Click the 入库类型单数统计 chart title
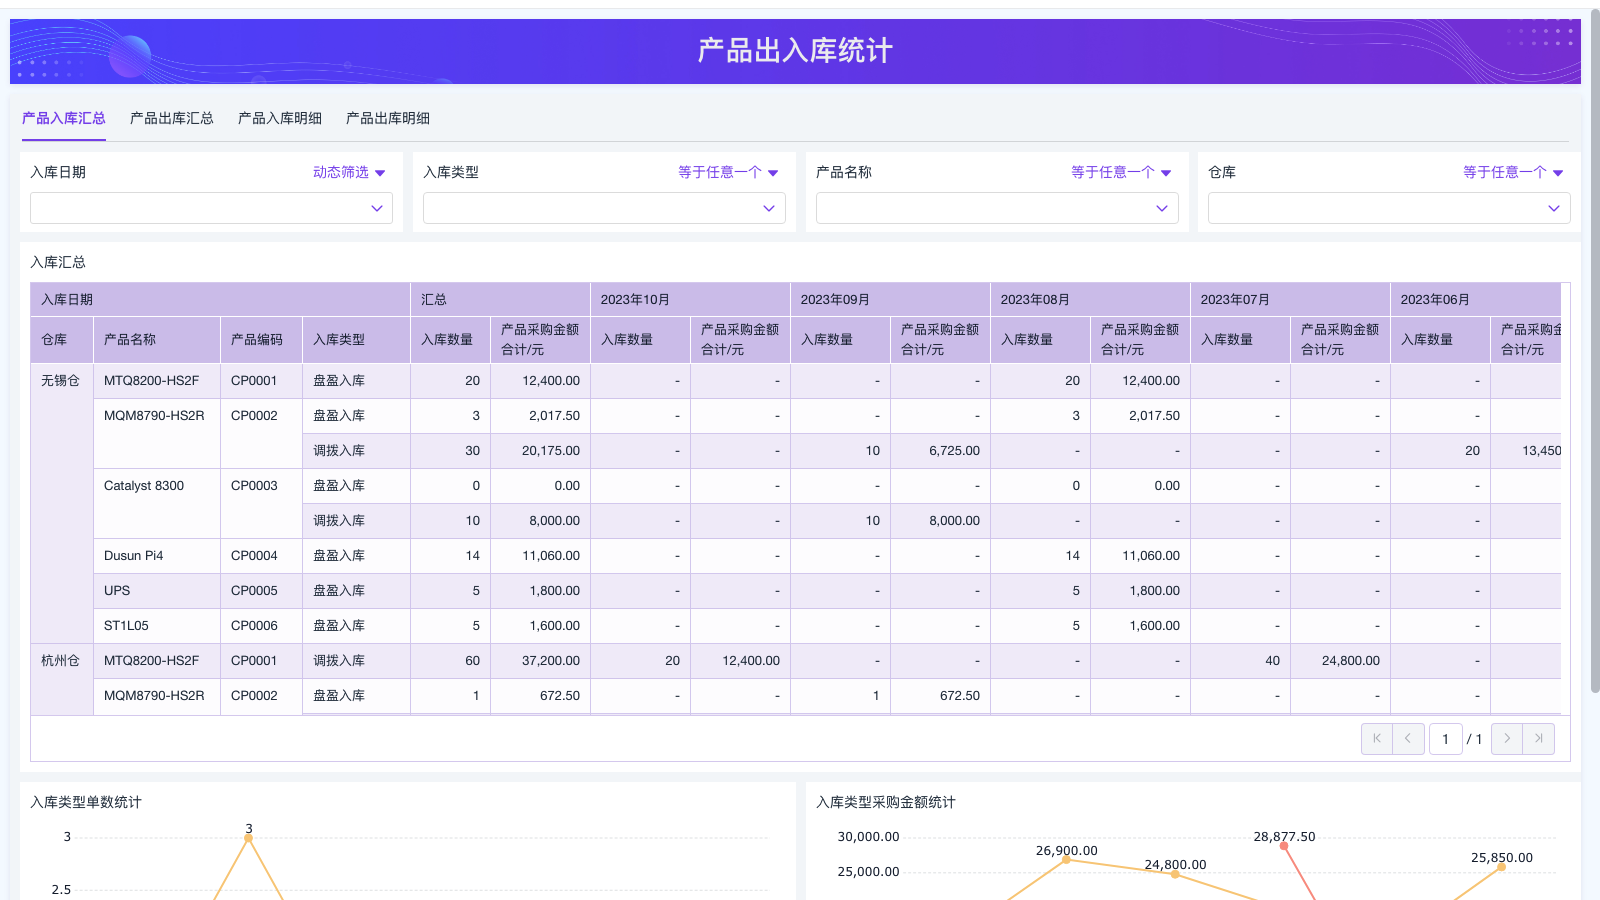Viewport: 1600px width, 900px height. coord(86,802)
